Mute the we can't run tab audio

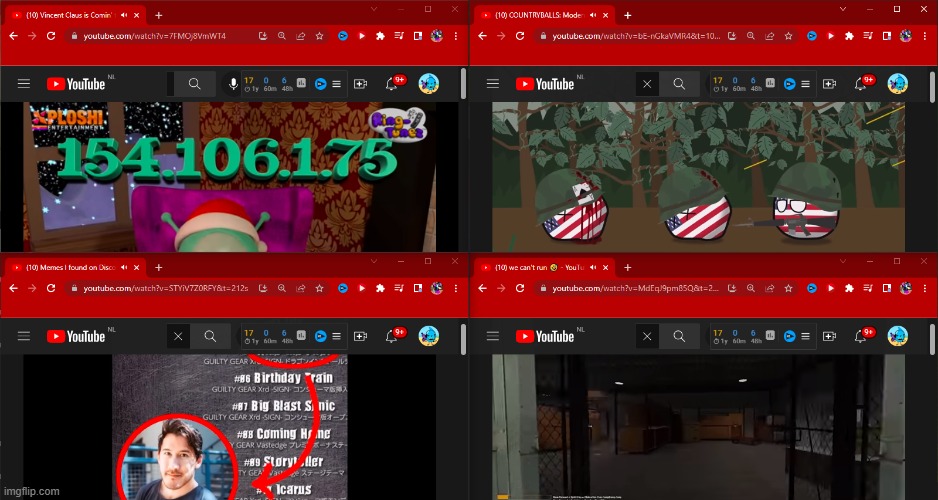pos(593,267)
